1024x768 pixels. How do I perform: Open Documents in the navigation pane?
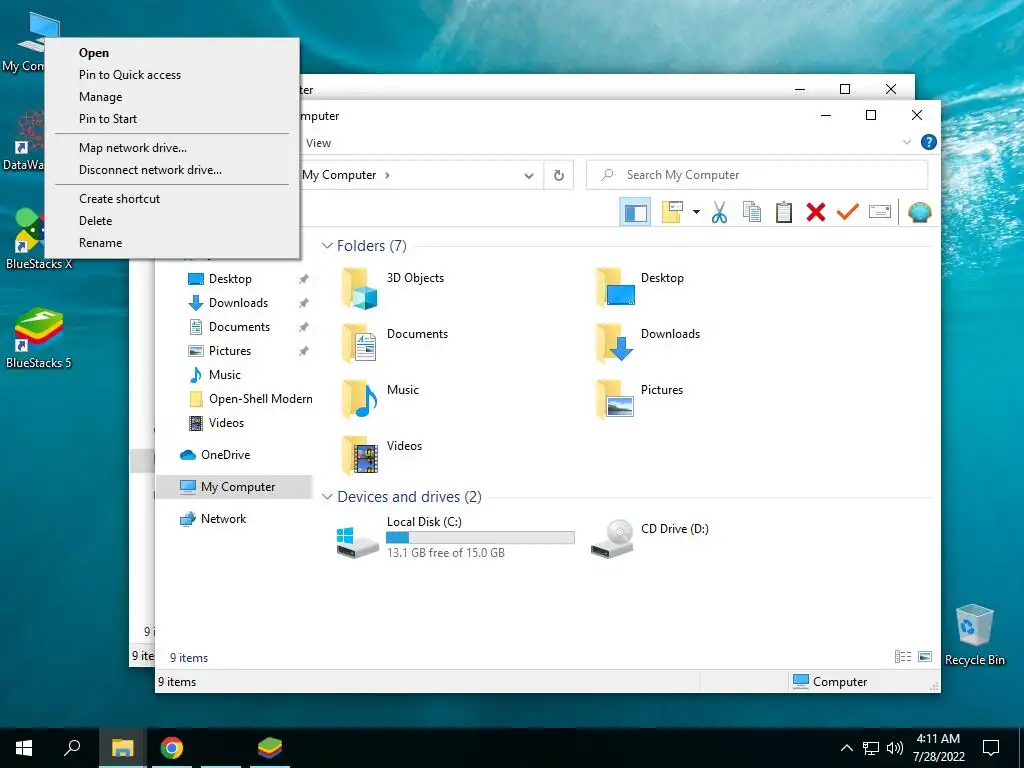pyautogui.click(x=239, y=327)
